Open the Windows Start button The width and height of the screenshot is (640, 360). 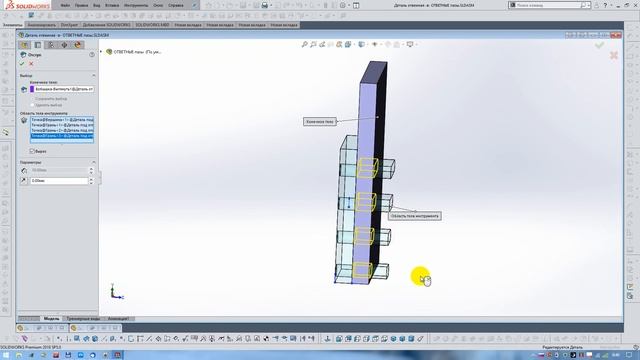point(6,356)
